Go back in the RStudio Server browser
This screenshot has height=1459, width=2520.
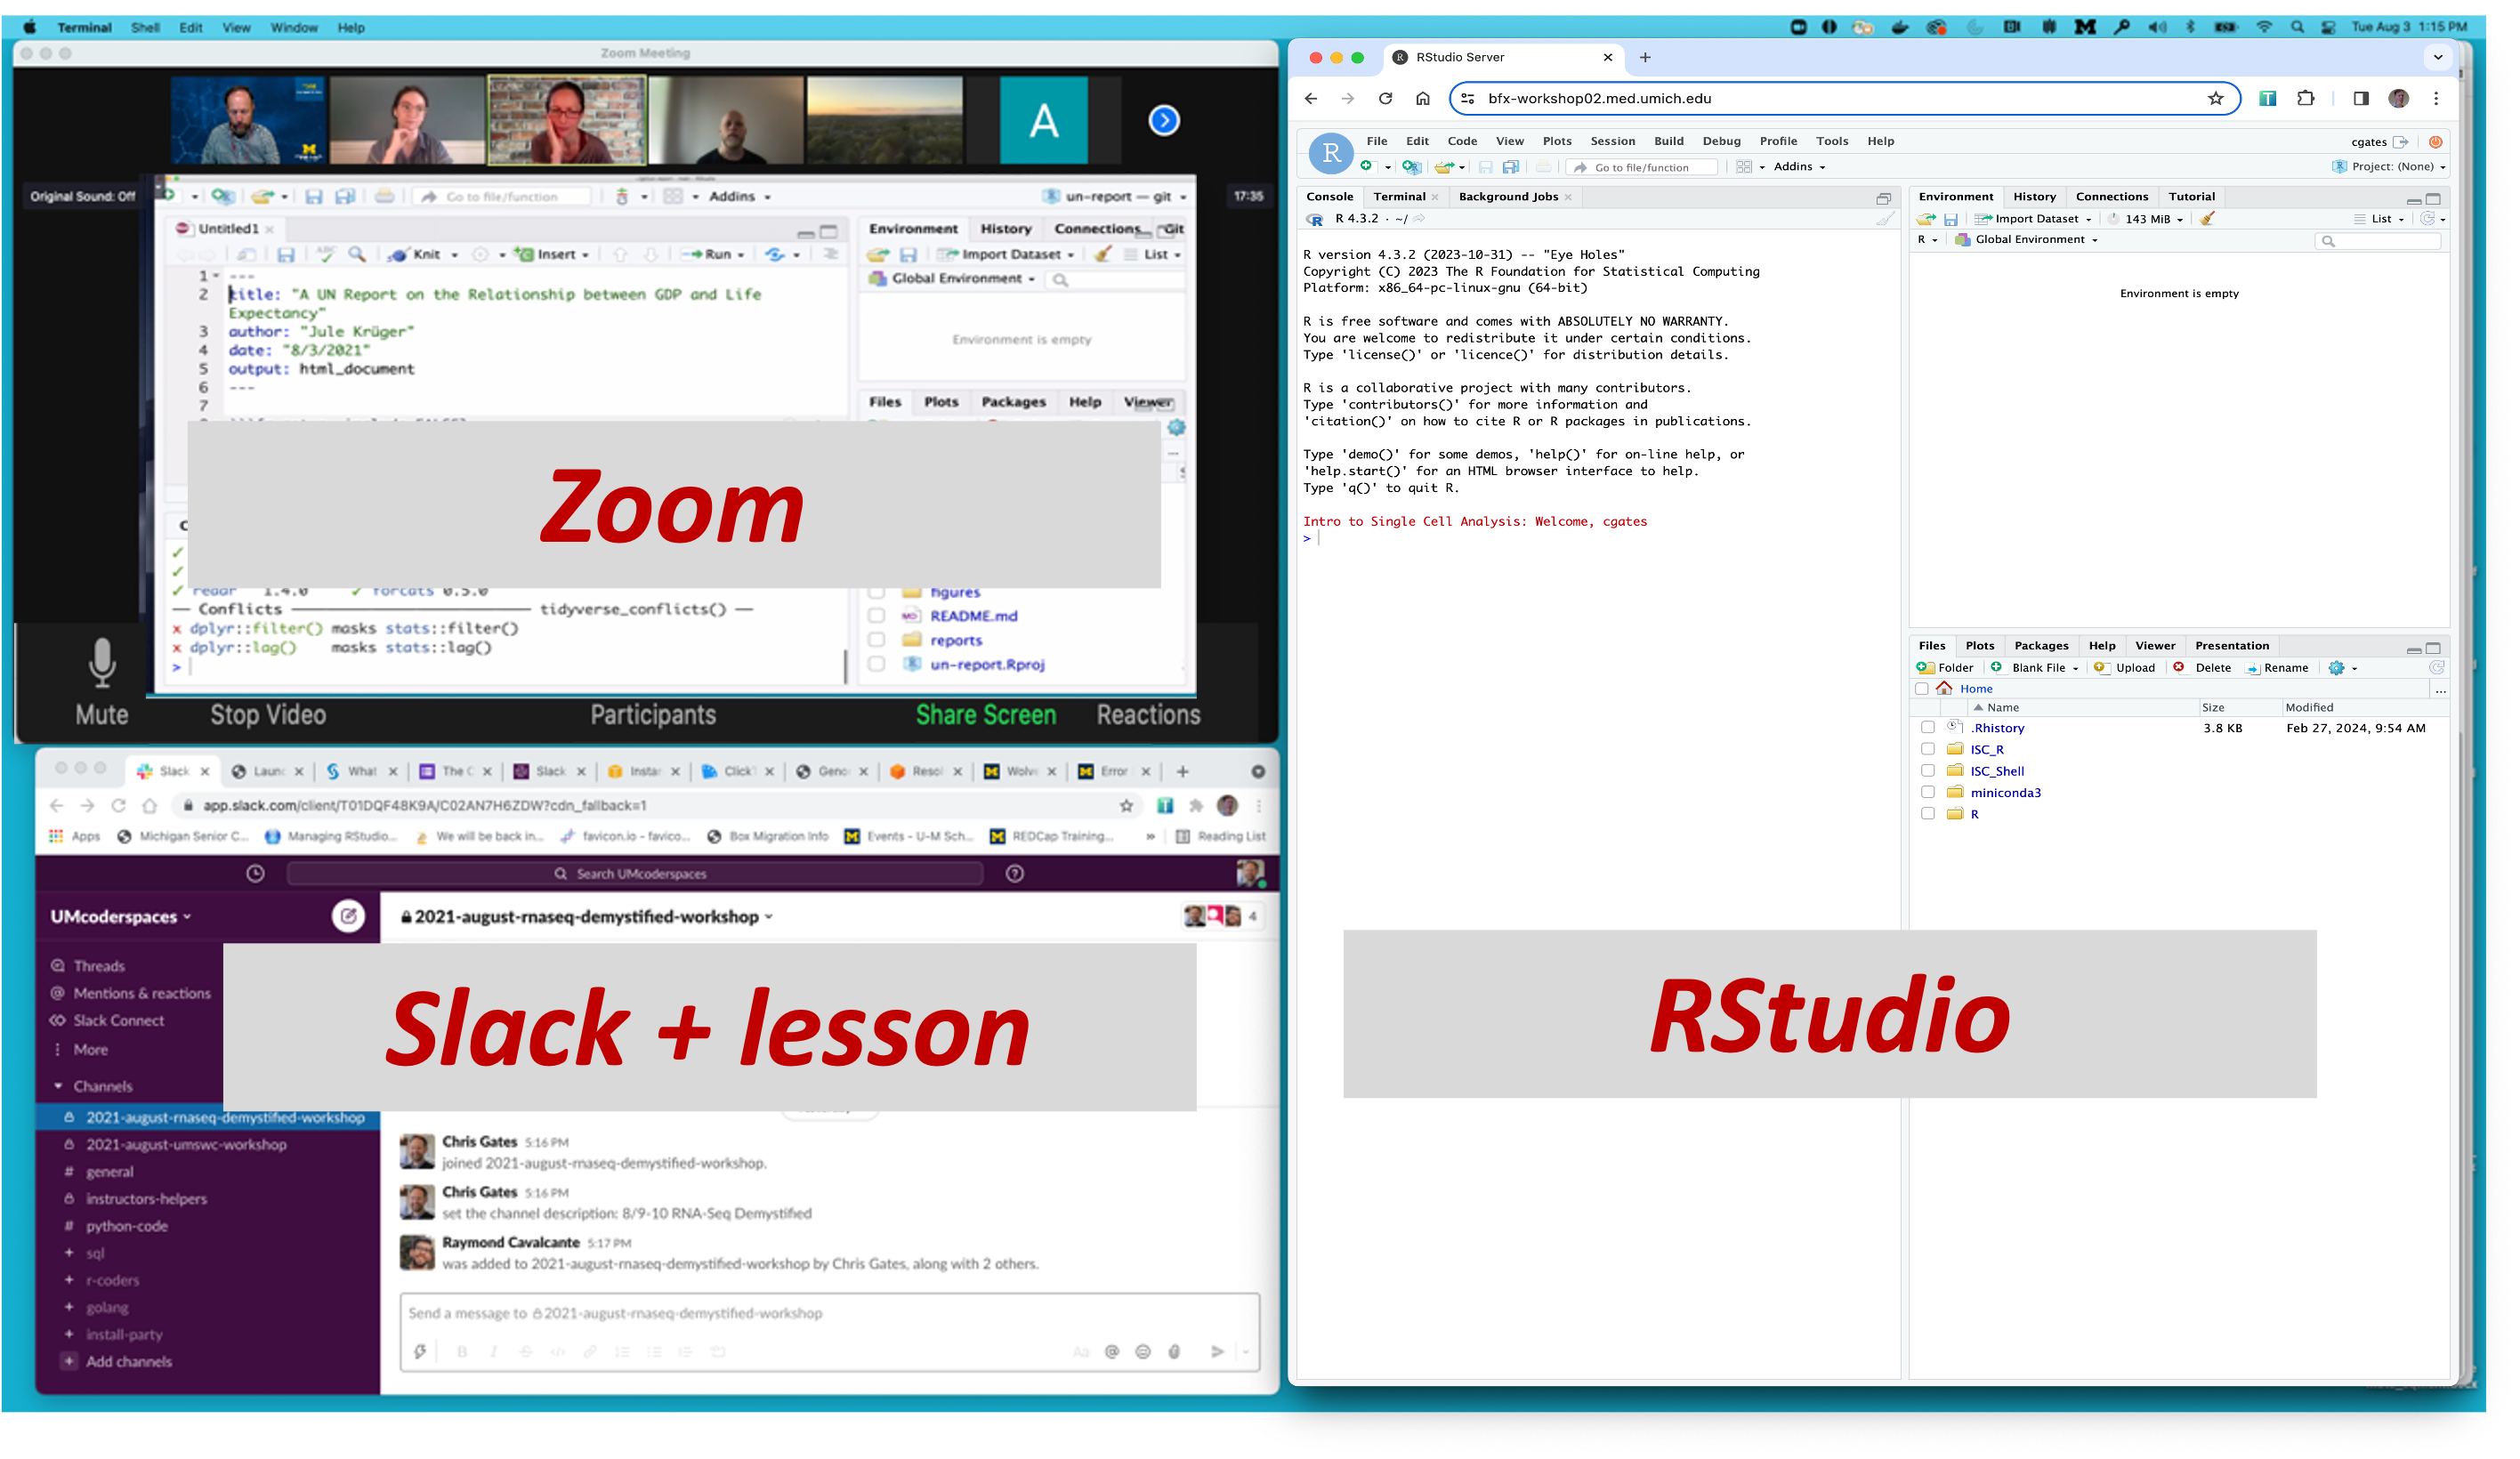(1311, 98)
